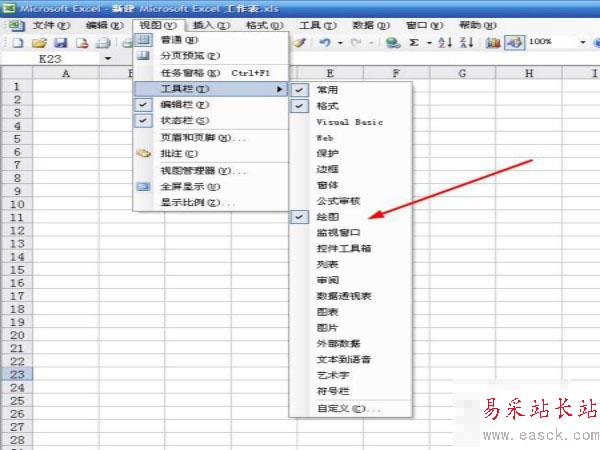The image size is (600, 450).
Task: Click the Insert Hyperlink globe icon
Action: click(x=393, y=42)
